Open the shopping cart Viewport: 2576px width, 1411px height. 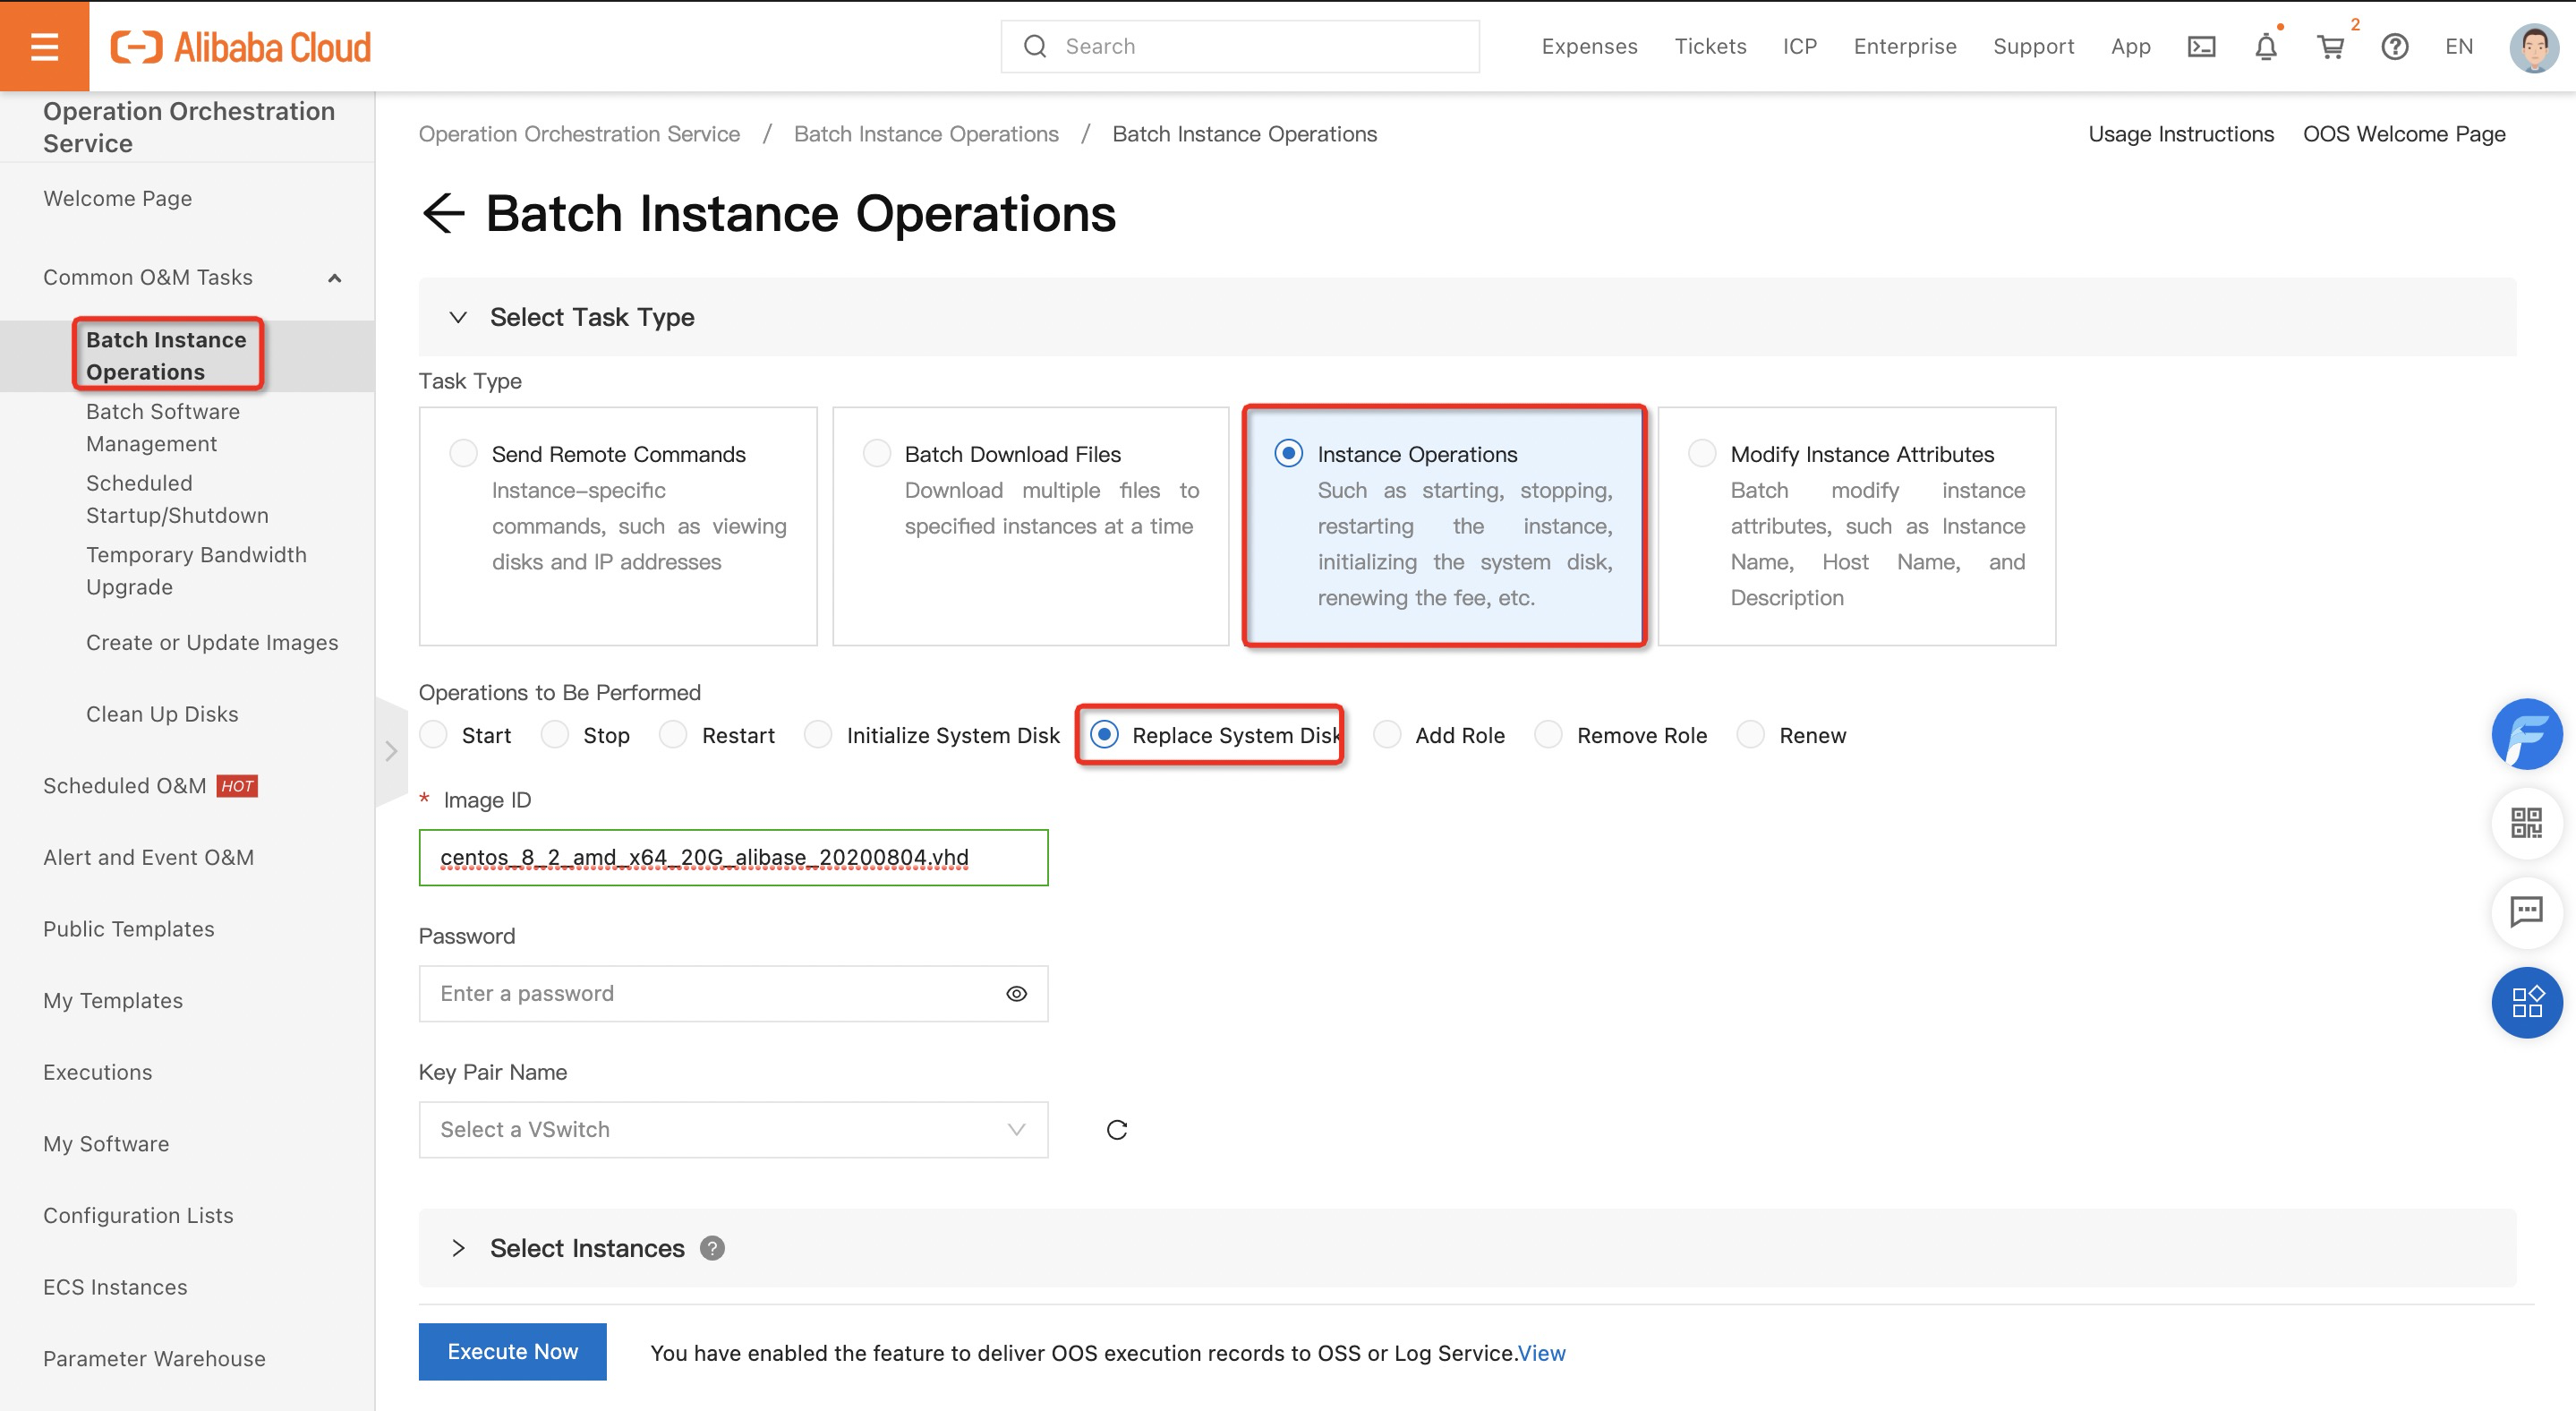pyautogui.click(x=2331, y=46)
